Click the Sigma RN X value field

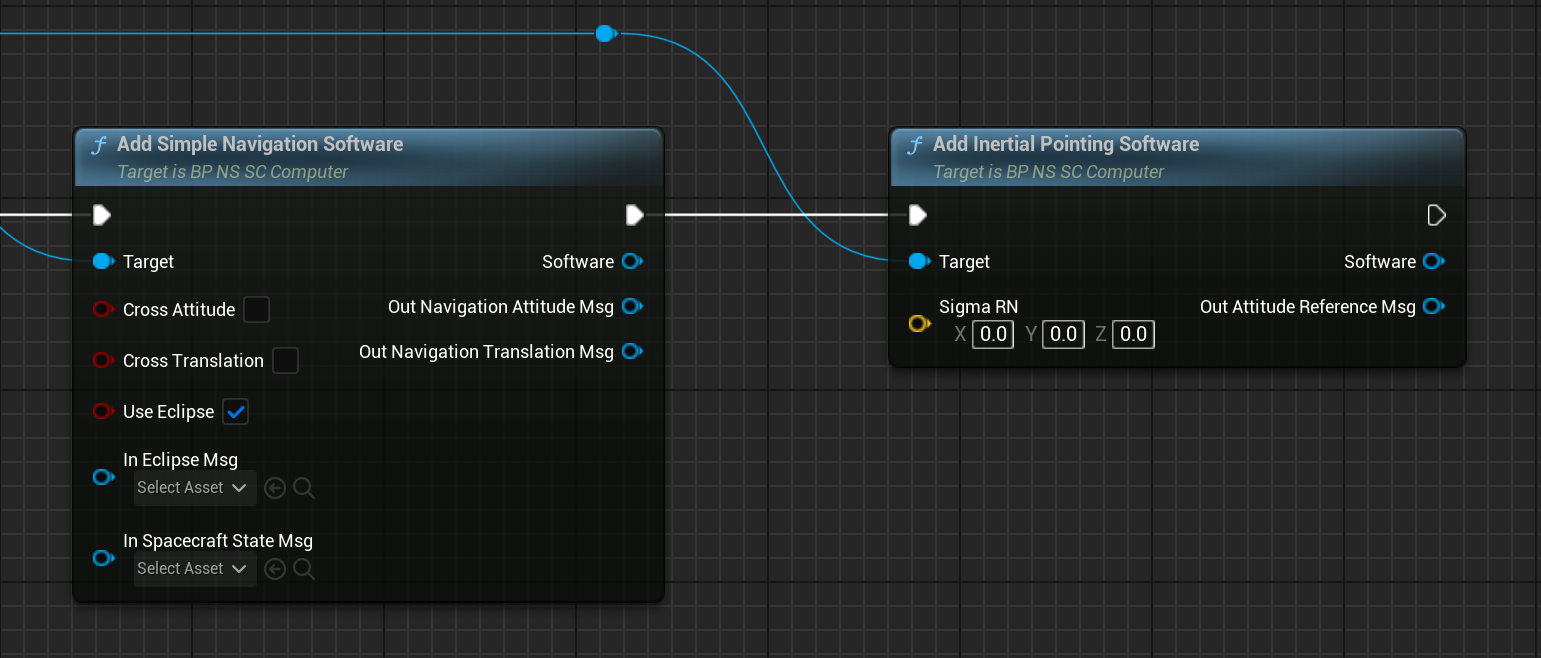click(993, 334)
